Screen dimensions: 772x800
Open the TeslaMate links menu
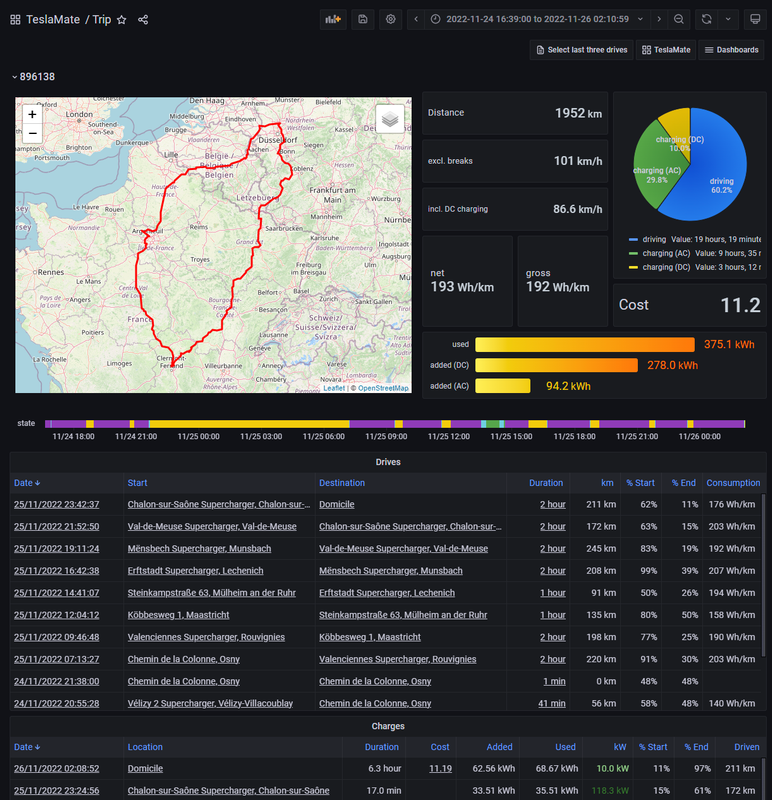click(x=666, y=50)
